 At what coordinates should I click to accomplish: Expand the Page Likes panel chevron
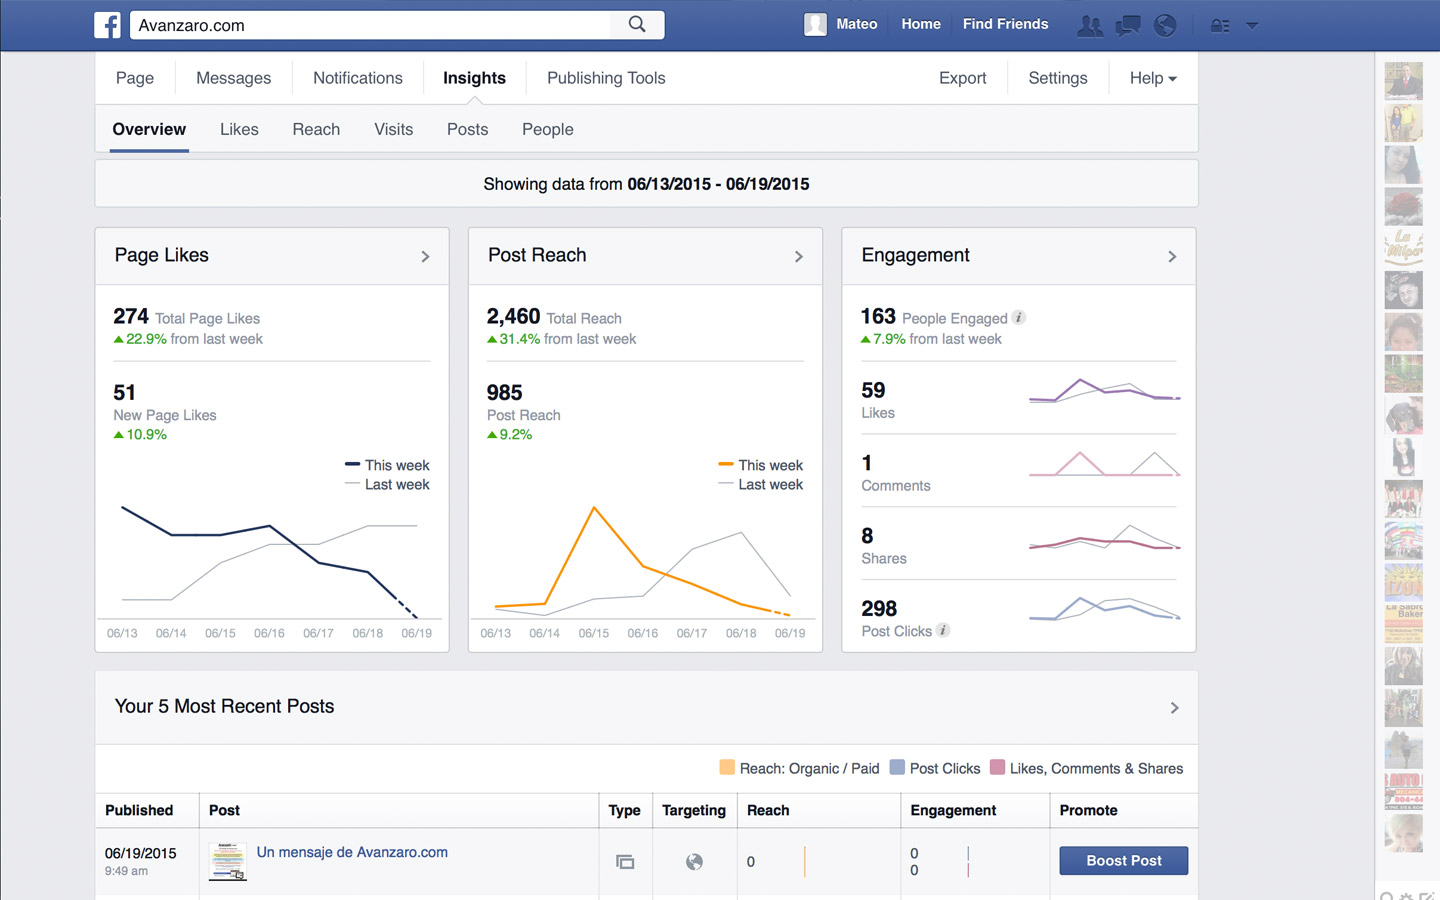426,257
